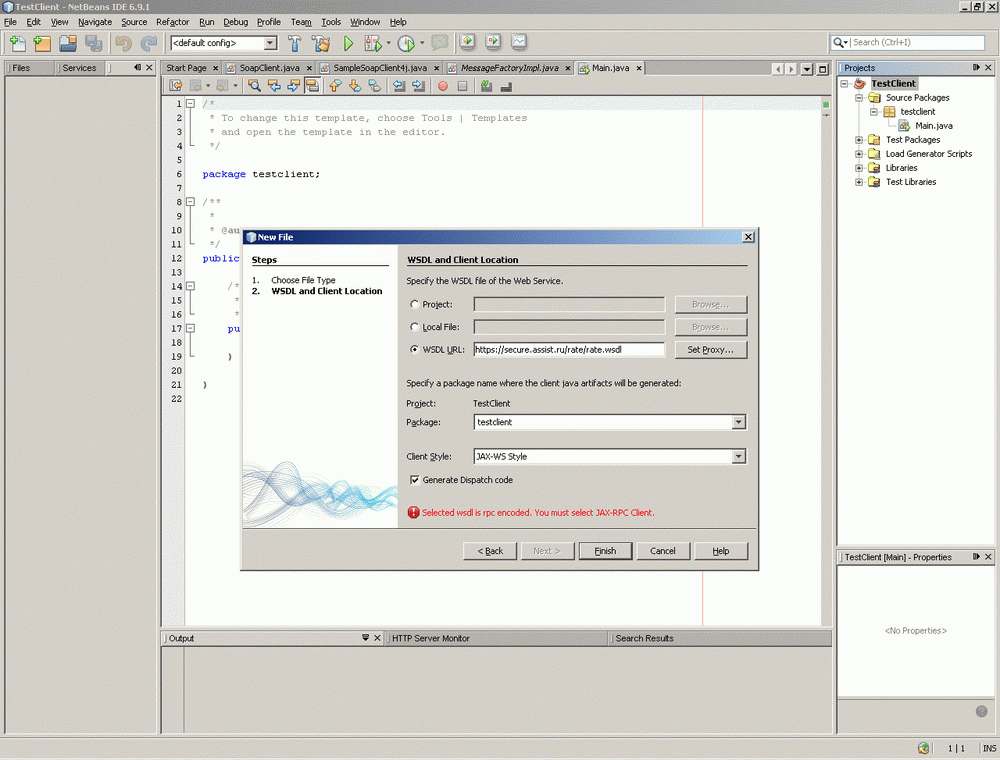Open the Package combo box dropdown
1000x760 pixels.
(x=738, y=422)
